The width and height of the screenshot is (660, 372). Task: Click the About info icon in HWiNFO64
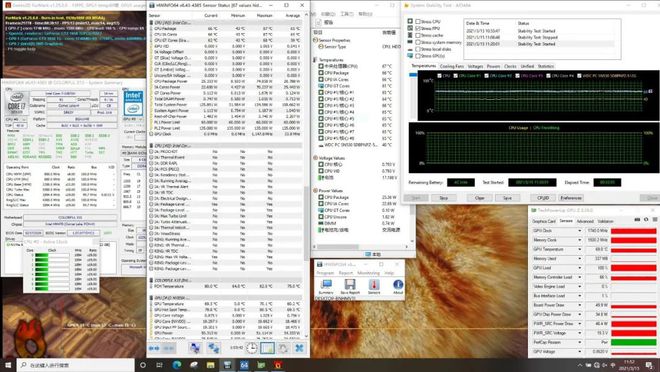coord(398,287)
